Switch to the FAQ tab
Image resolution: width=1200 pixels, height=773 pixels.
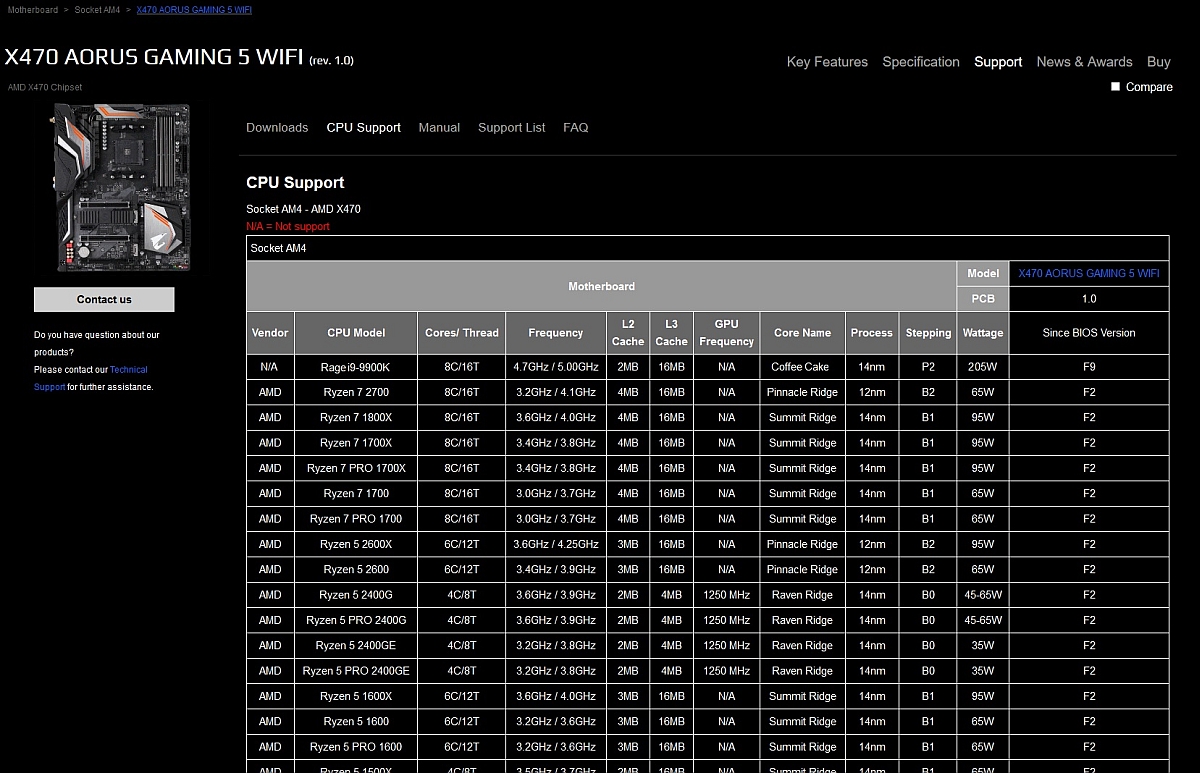(576, 128)
